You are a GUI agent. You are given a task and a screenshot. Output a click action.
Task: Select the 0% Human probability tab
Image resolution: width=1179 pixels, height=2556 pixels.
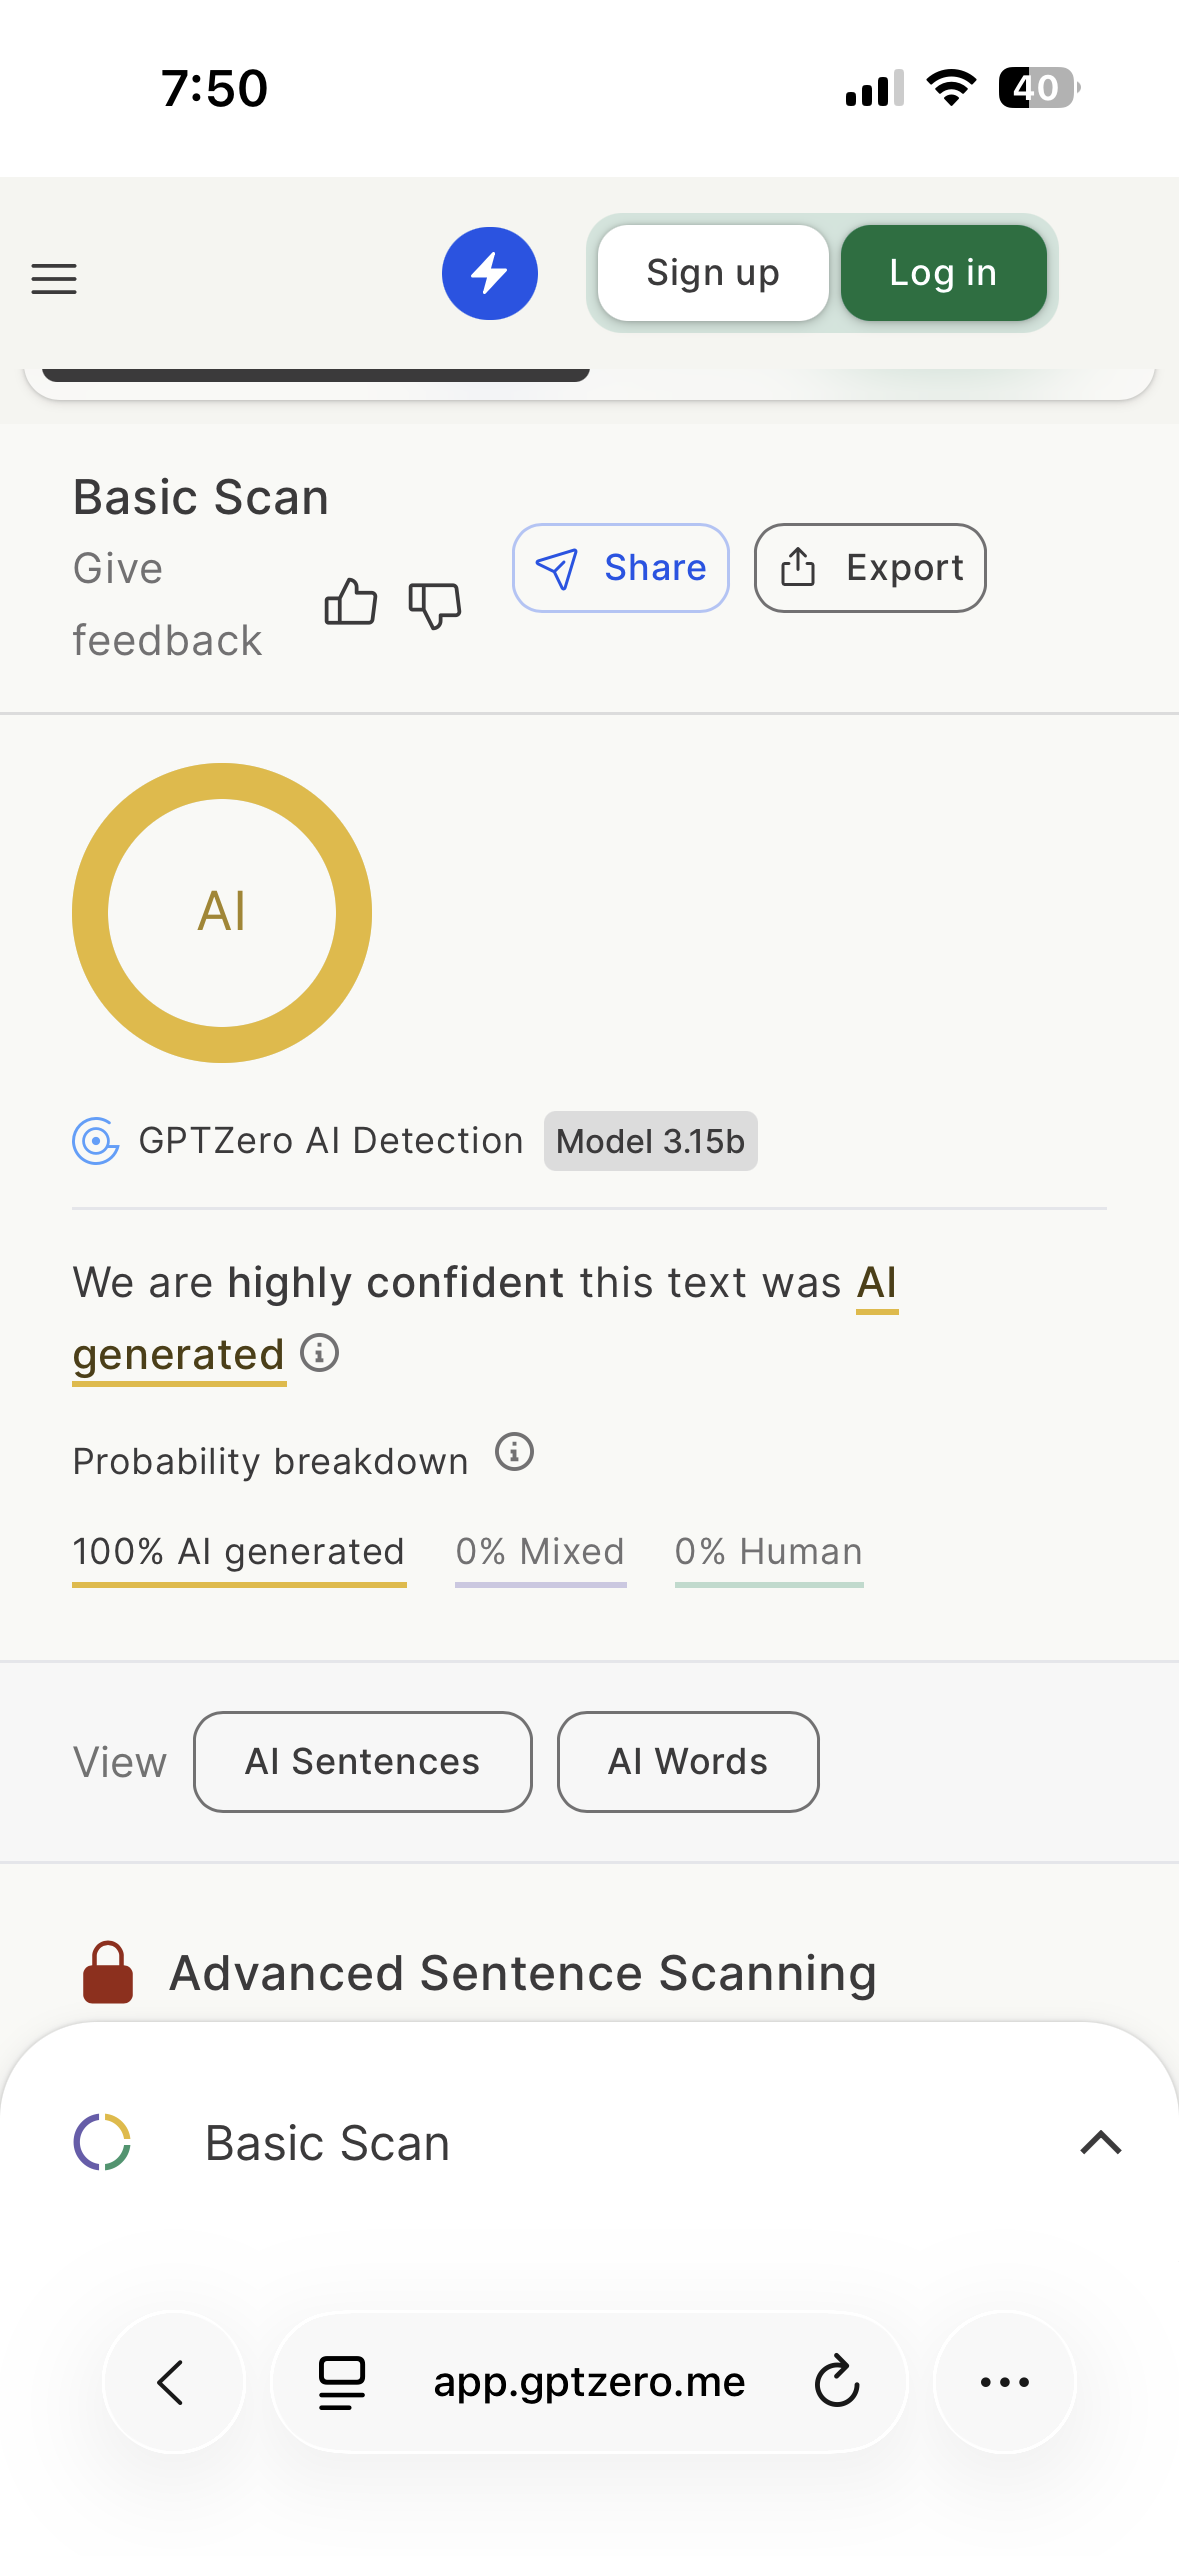[768, 1552]
